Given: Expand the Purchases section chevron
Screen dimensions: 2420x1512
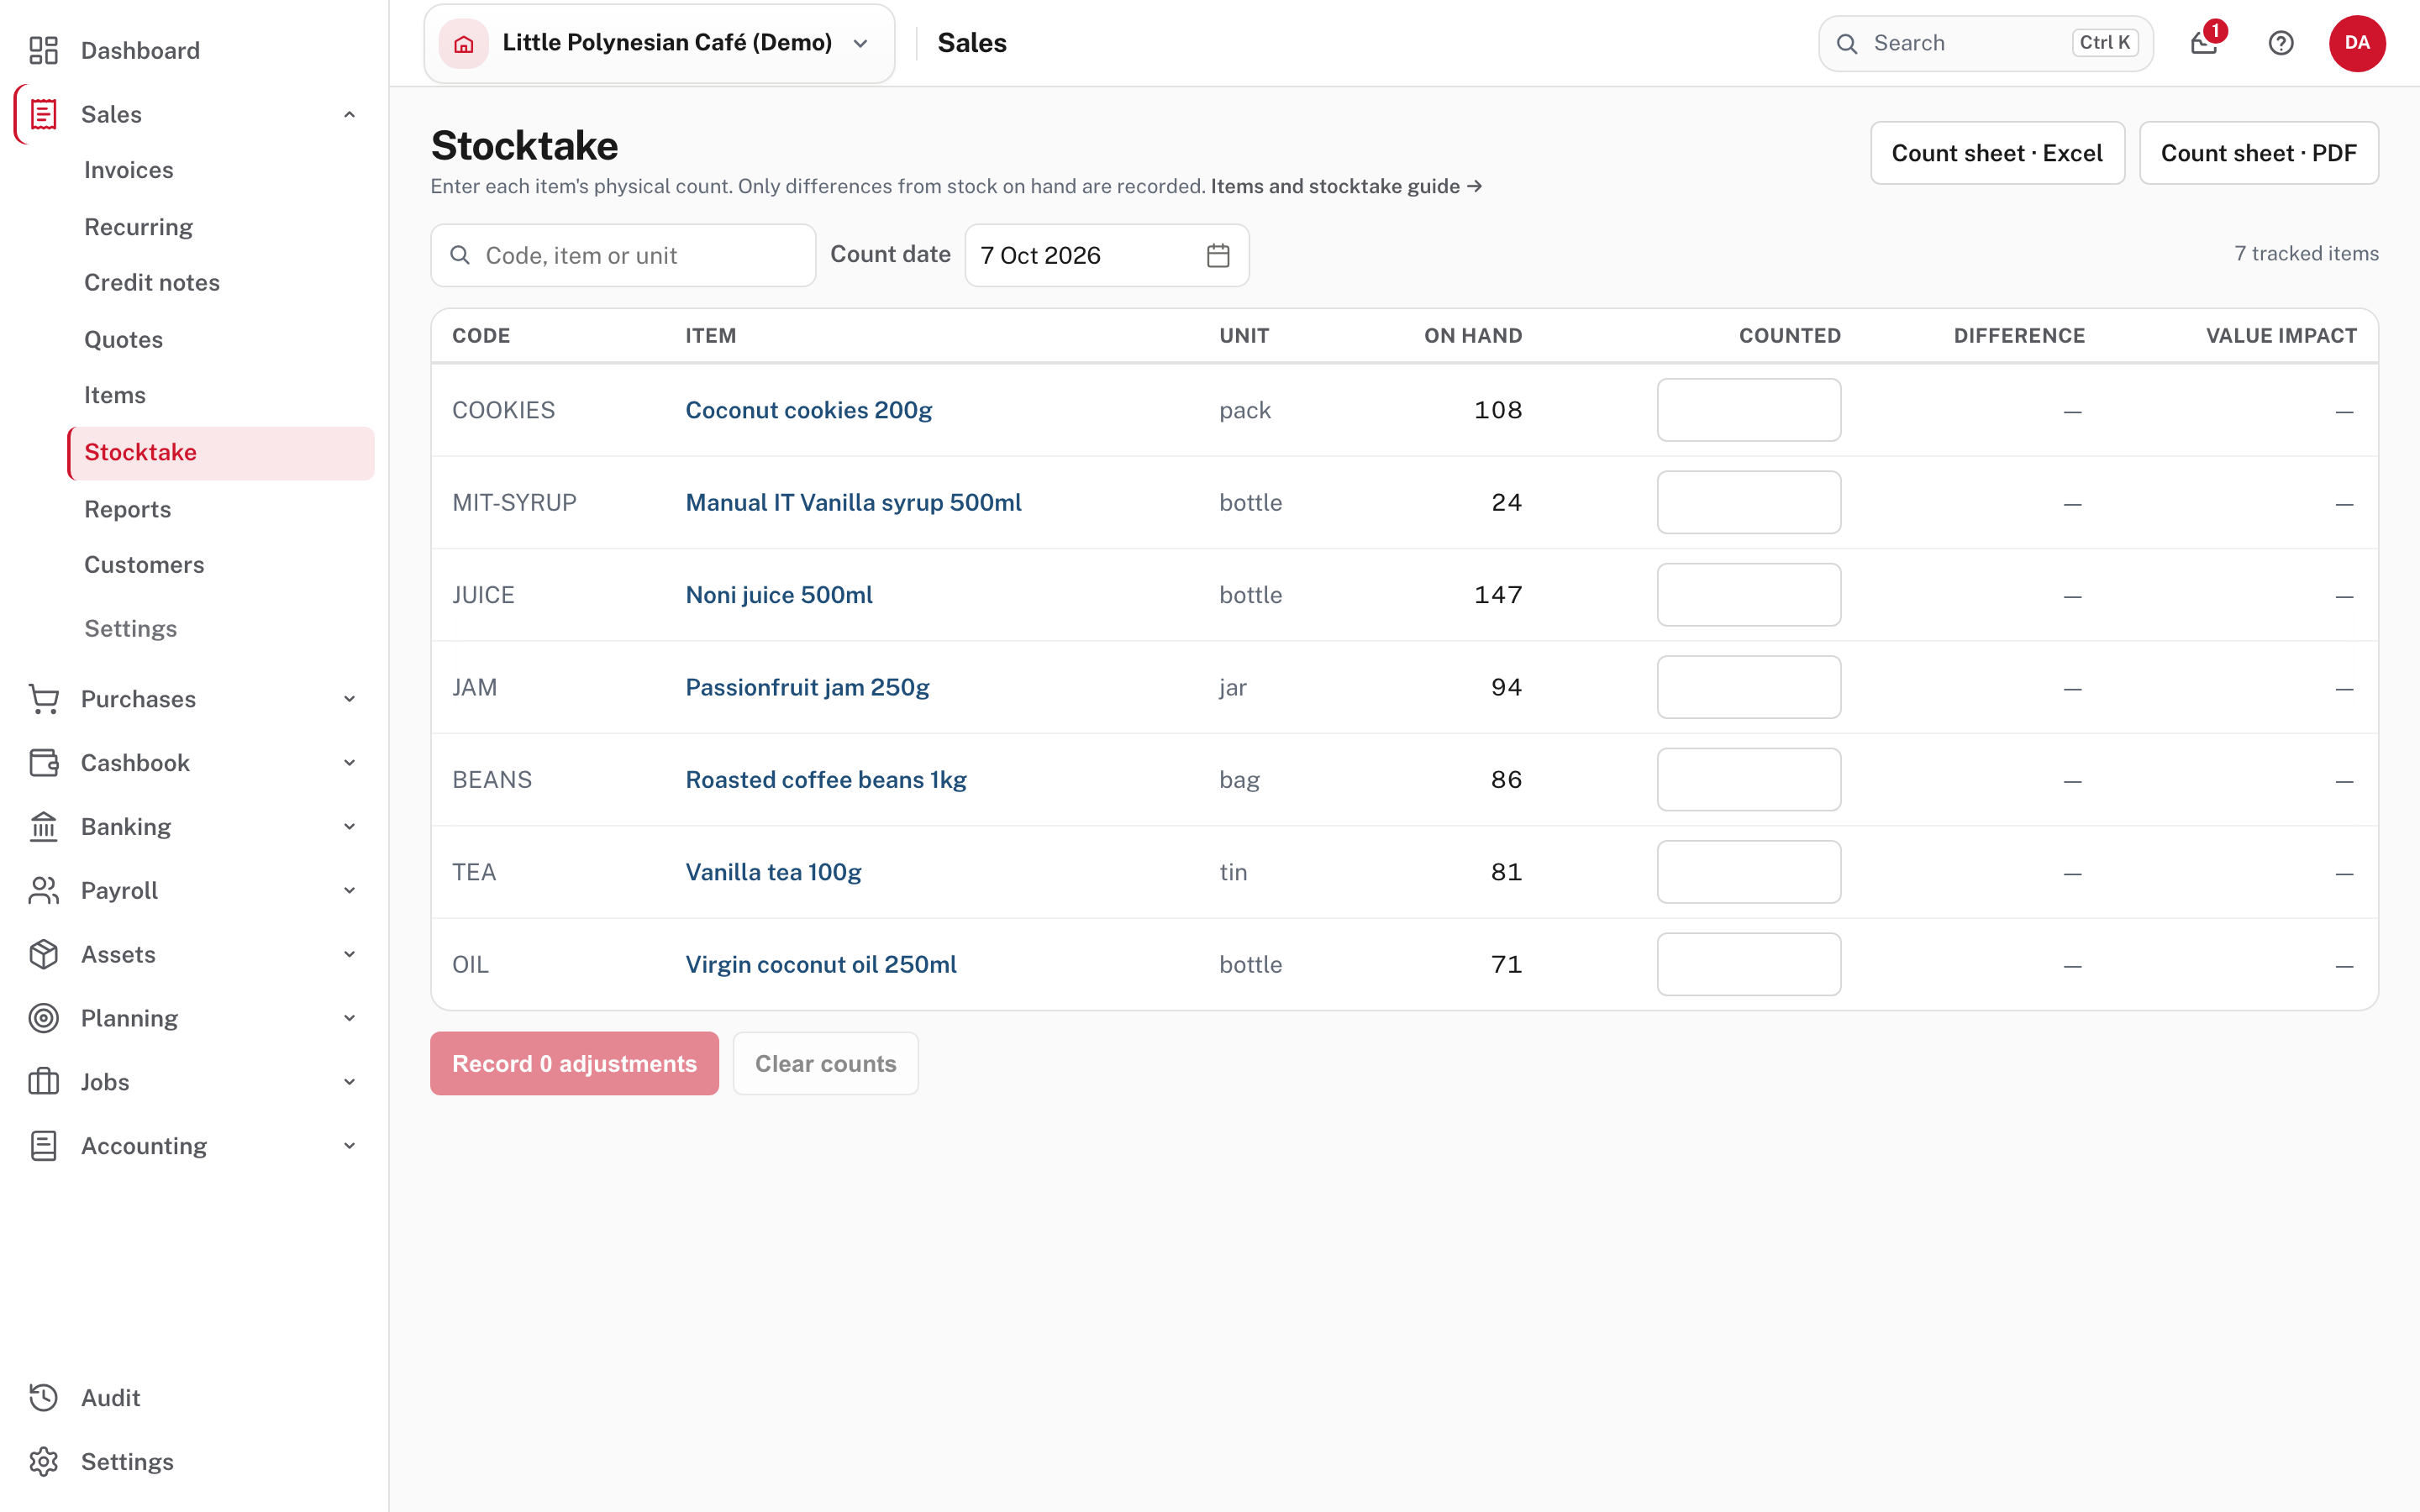Looking at the screenshot, I should click(349, 699).
